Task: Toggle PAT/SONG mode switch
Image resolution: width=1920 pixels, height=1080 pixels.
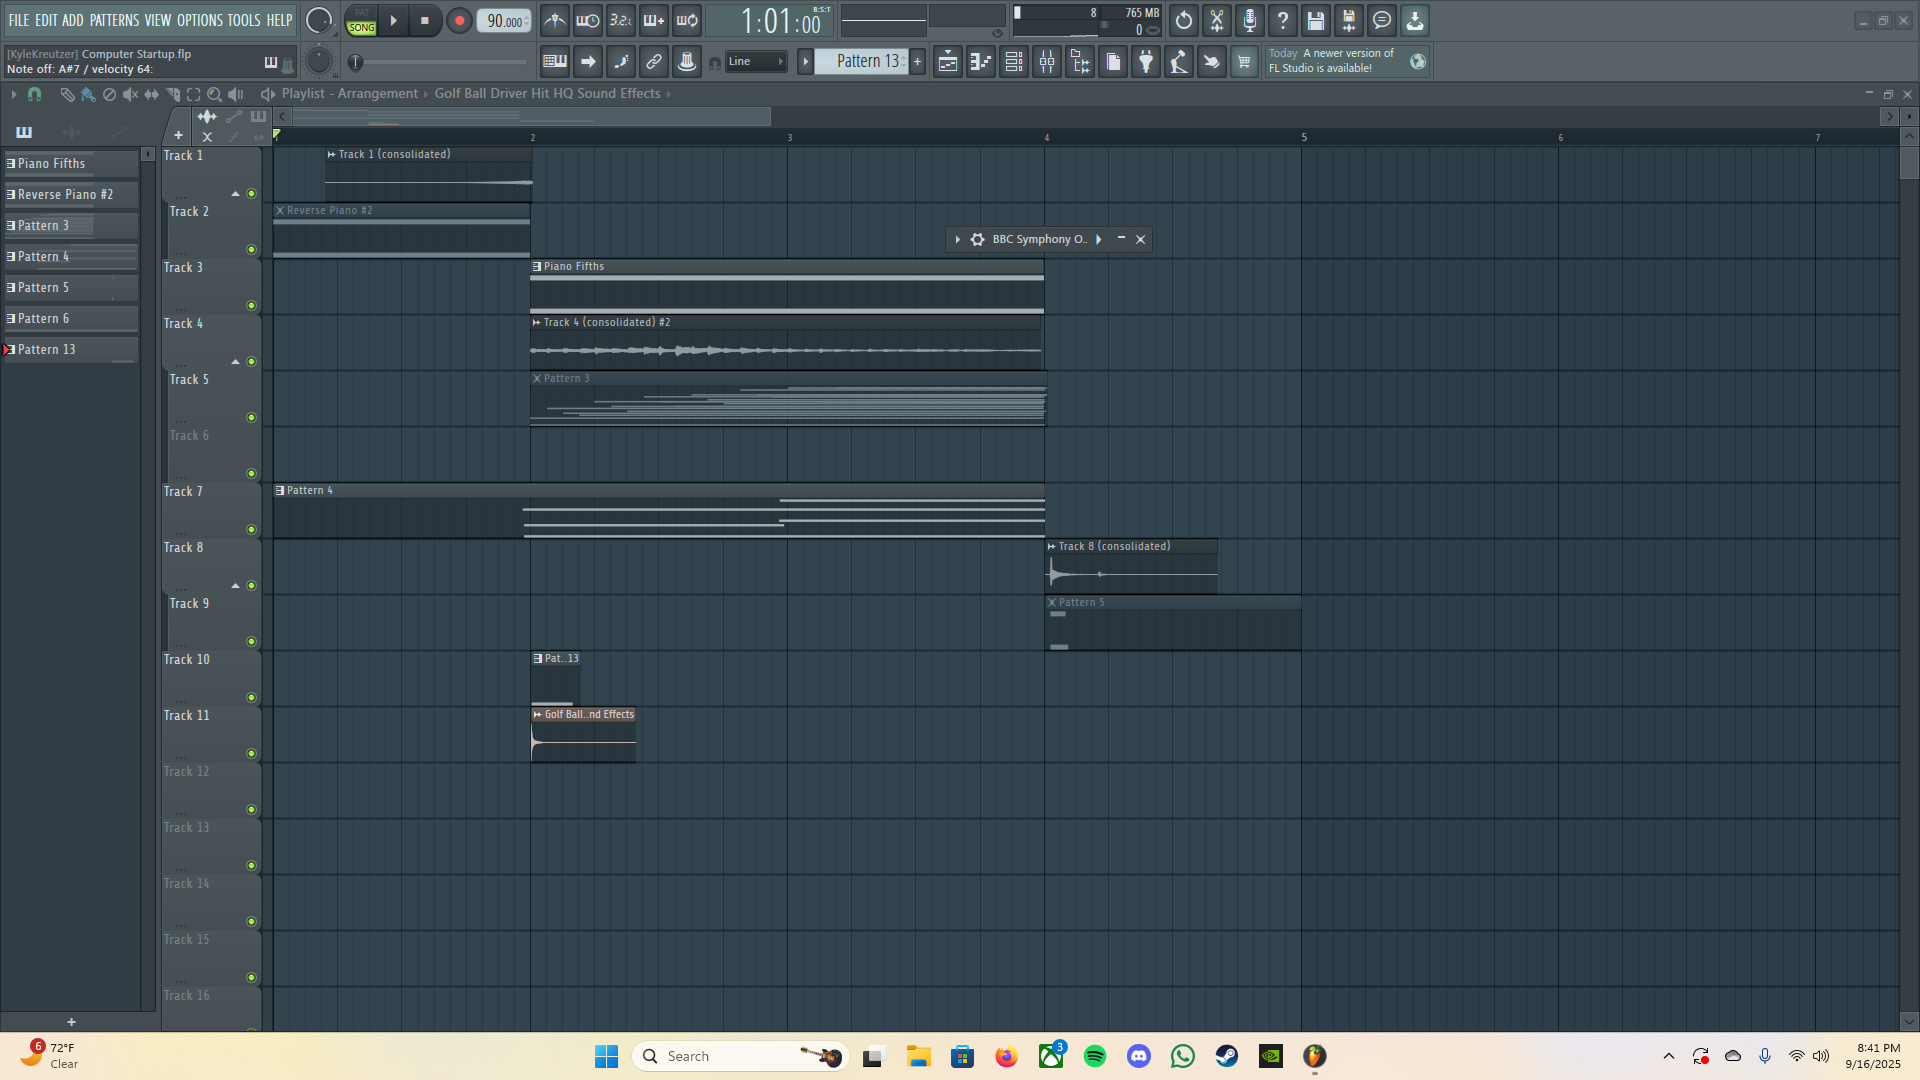Action: [361, 21]
